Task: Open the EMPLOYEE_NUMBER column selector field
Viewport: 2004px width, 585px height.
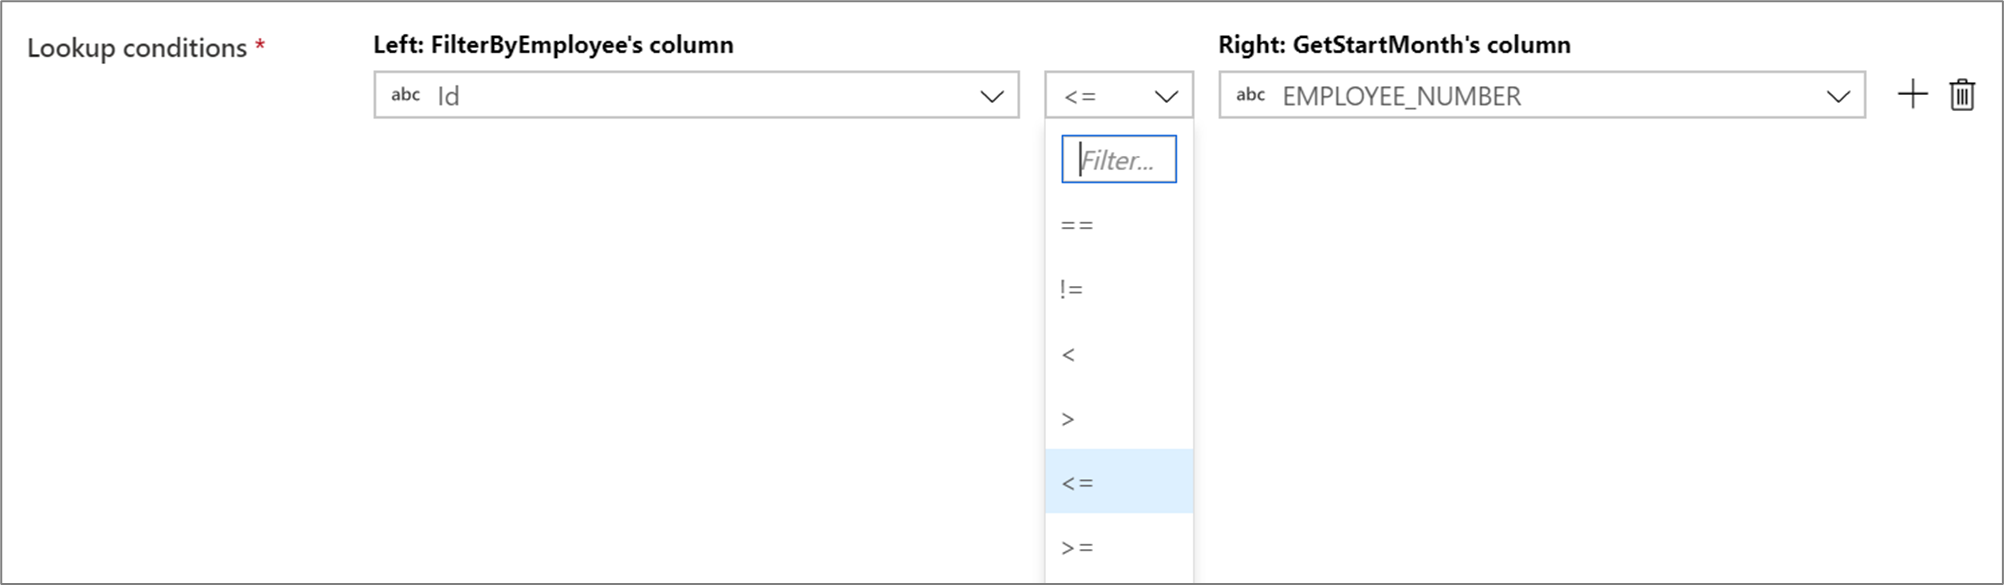Action: pos(1520,96)
